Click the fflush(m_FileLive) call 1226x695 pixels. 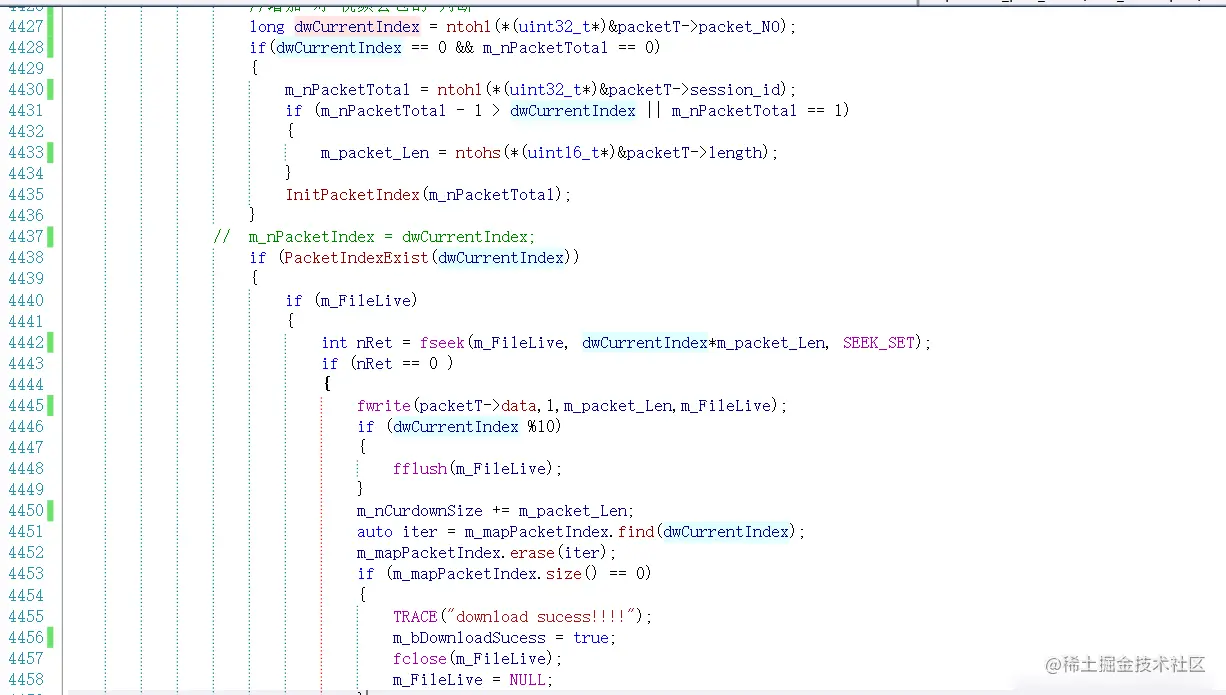[477, 469]
